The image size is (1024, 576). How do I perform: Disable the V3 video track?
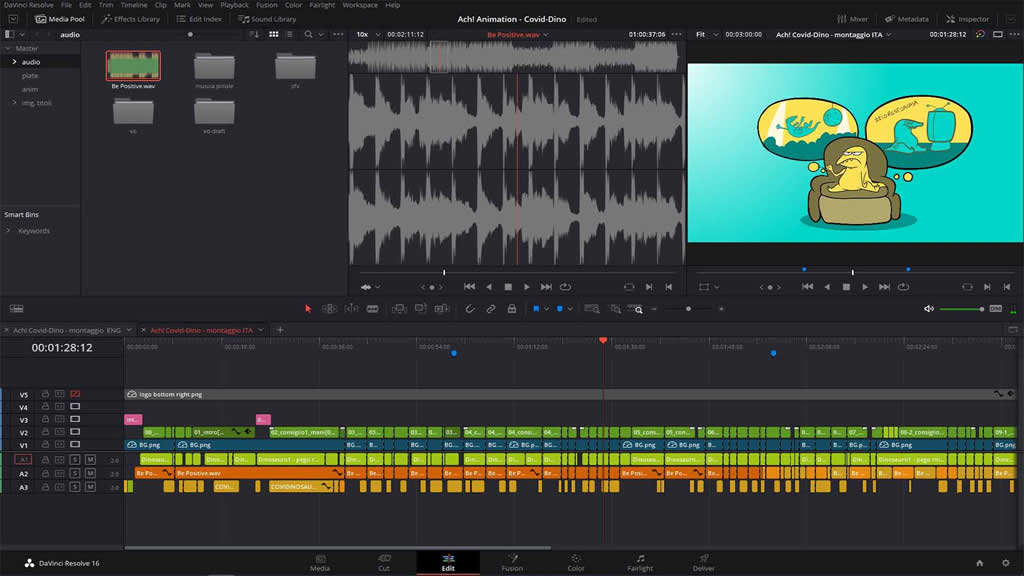click(x=75, y=419)
